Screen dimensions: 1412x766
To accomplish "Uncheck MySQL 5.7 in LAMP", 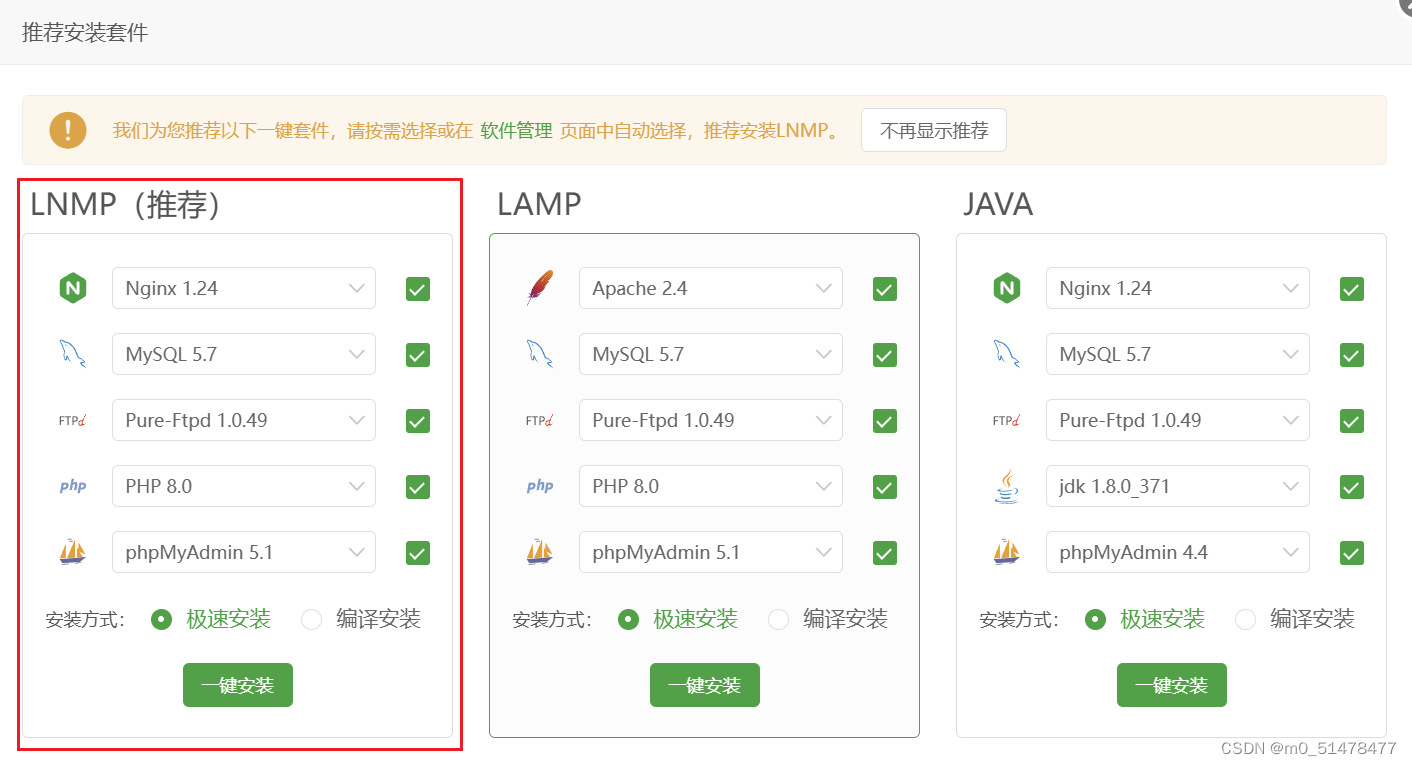I will (x=885, y=355).
